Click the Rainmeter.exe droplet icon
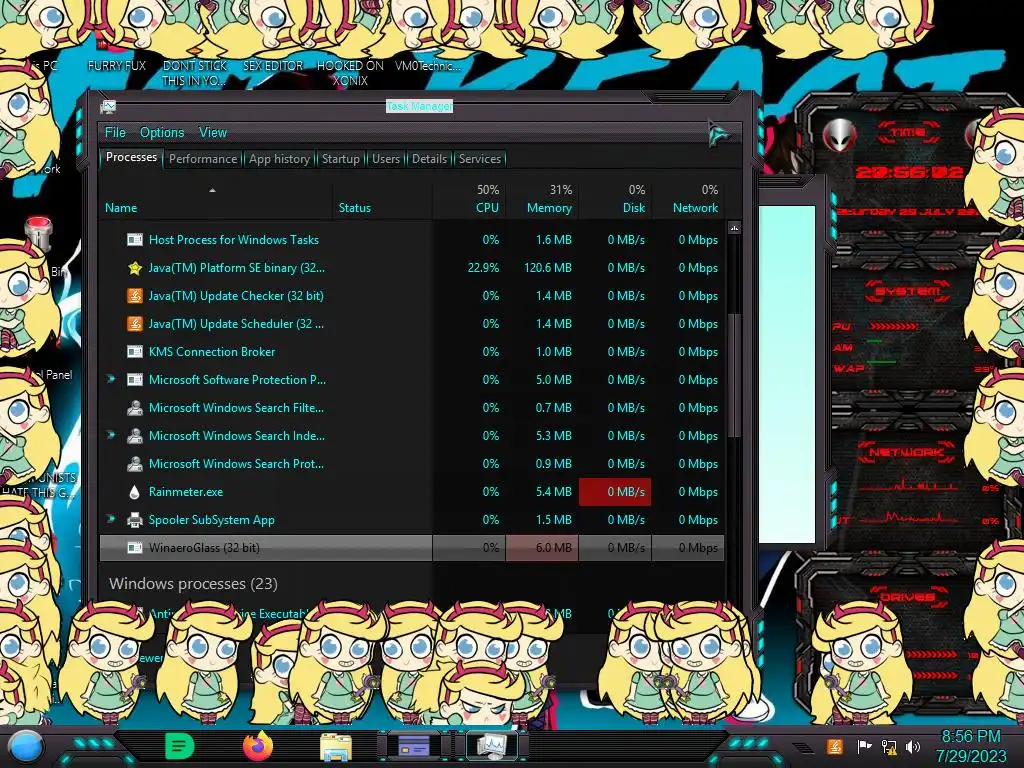1024x768 pixels. (x=135, y=492)
